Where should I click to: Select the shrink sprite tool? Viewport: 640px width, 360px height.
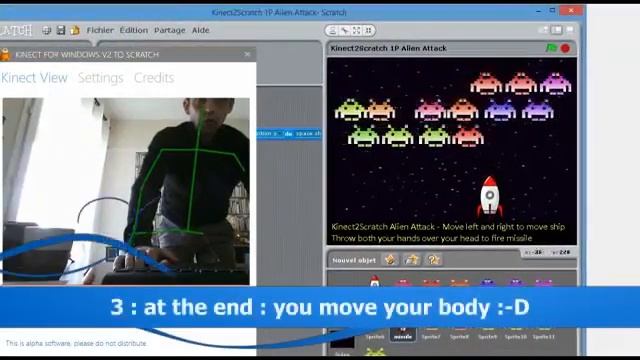coord(368,31)
